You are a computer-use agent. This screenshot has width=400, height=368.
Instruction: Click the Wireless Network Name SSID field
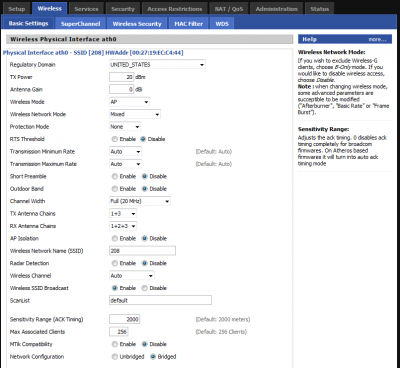click(x=142, y=251)
